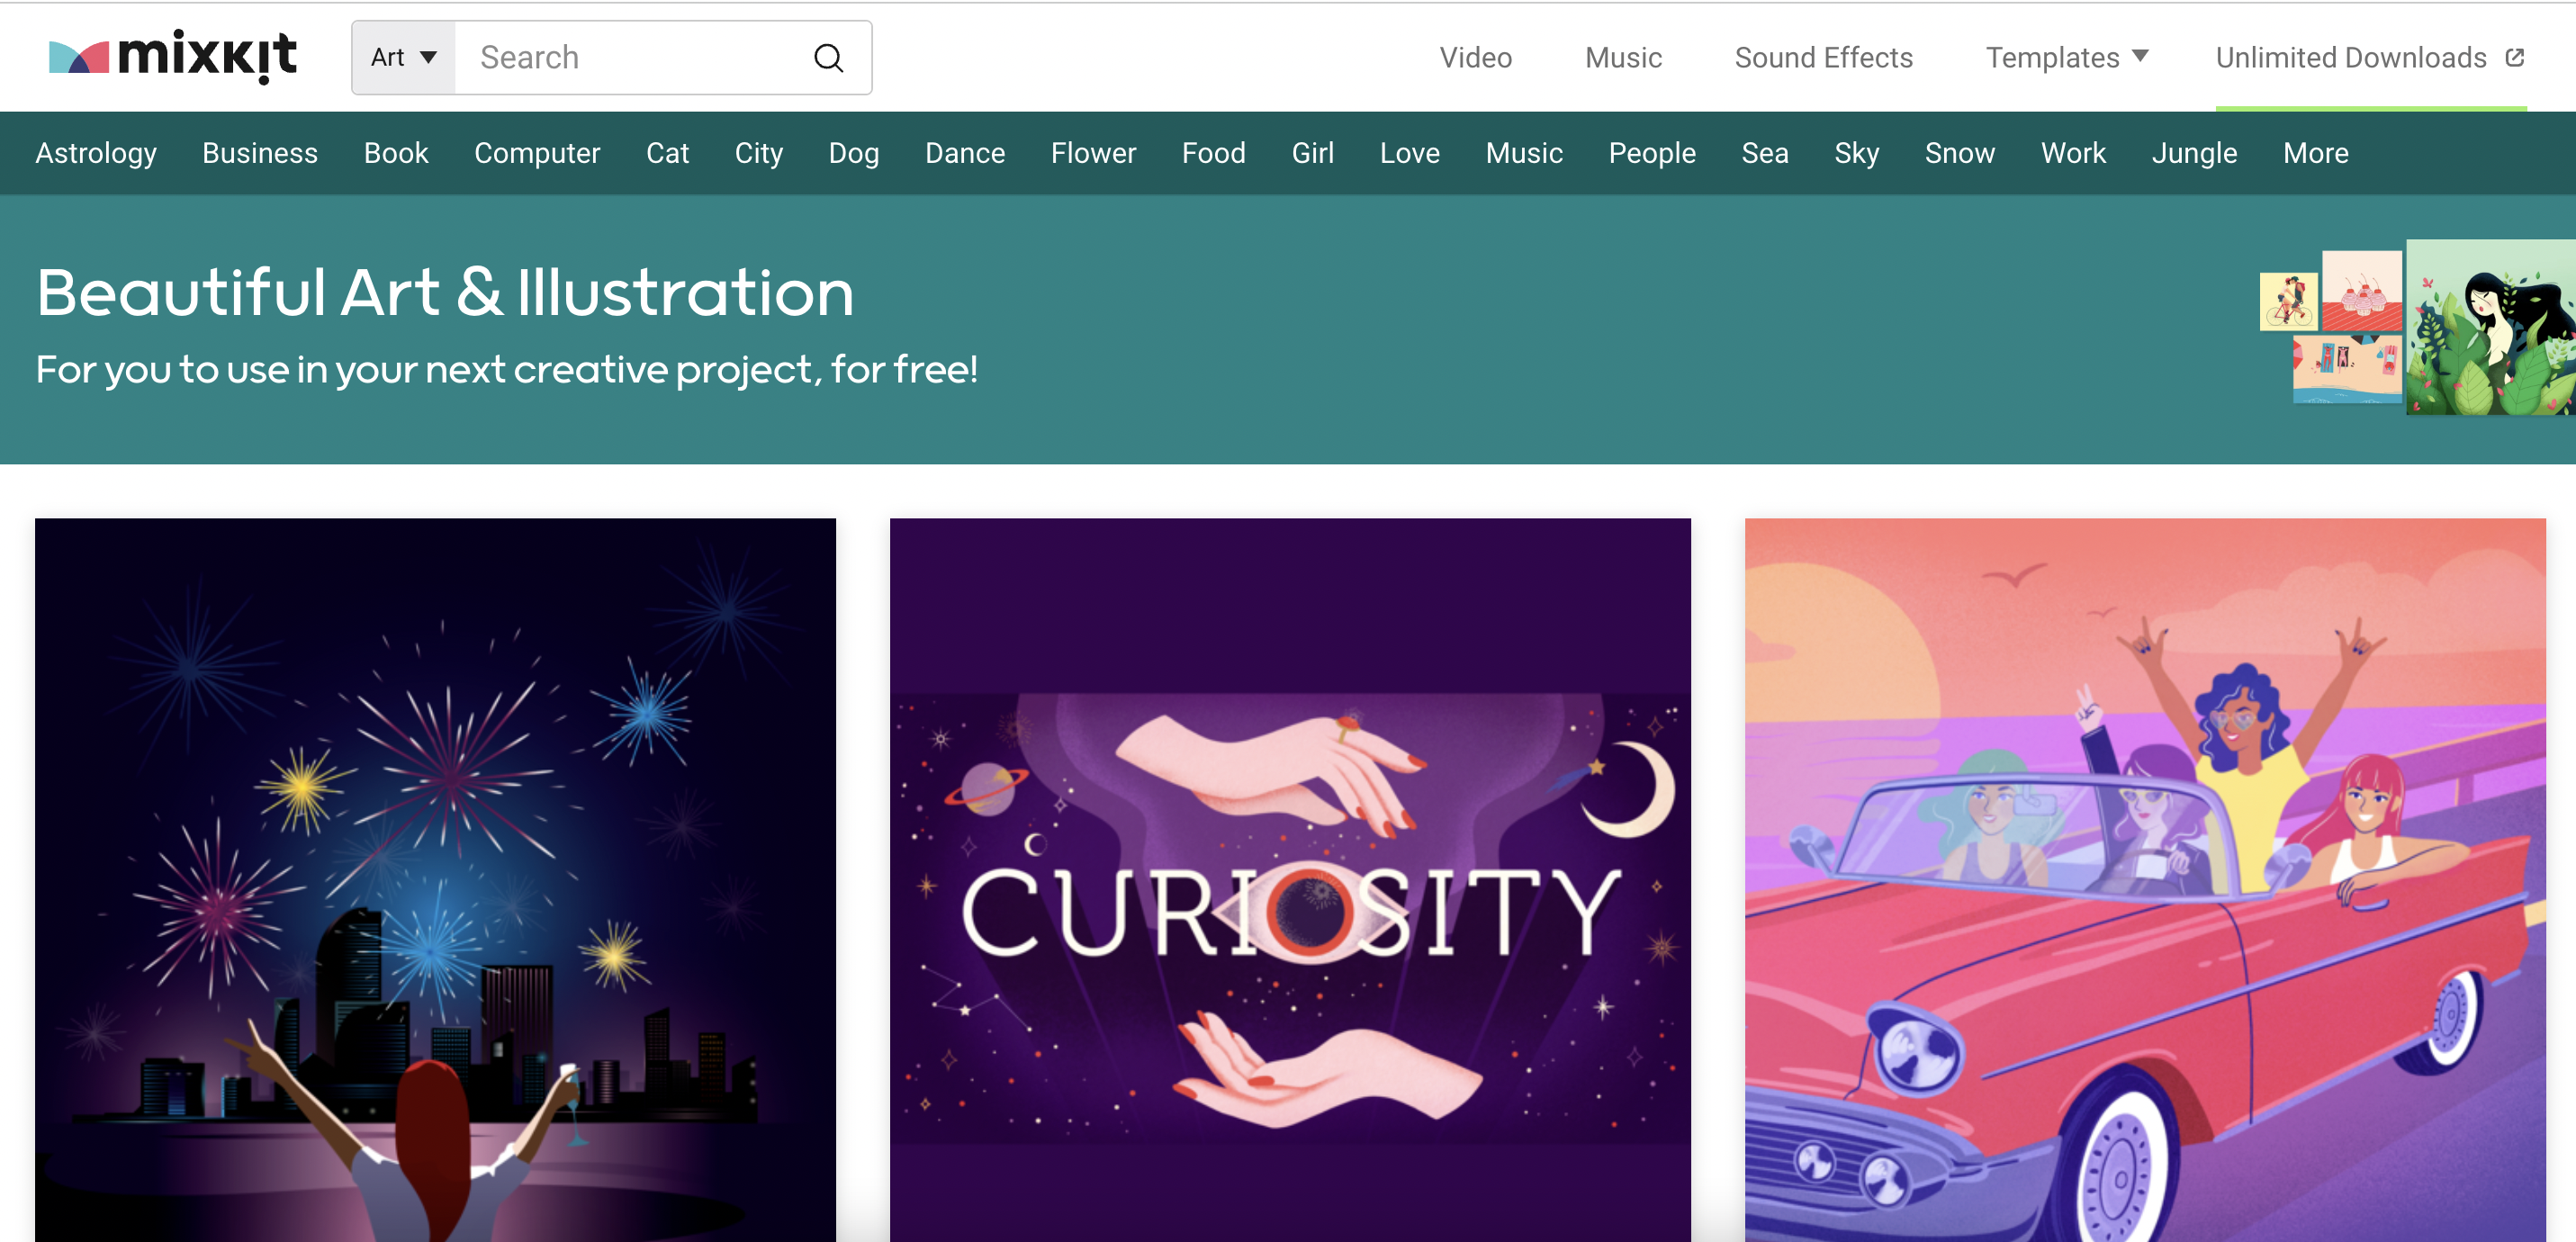Open the More categories menu

click(2315, 153)
